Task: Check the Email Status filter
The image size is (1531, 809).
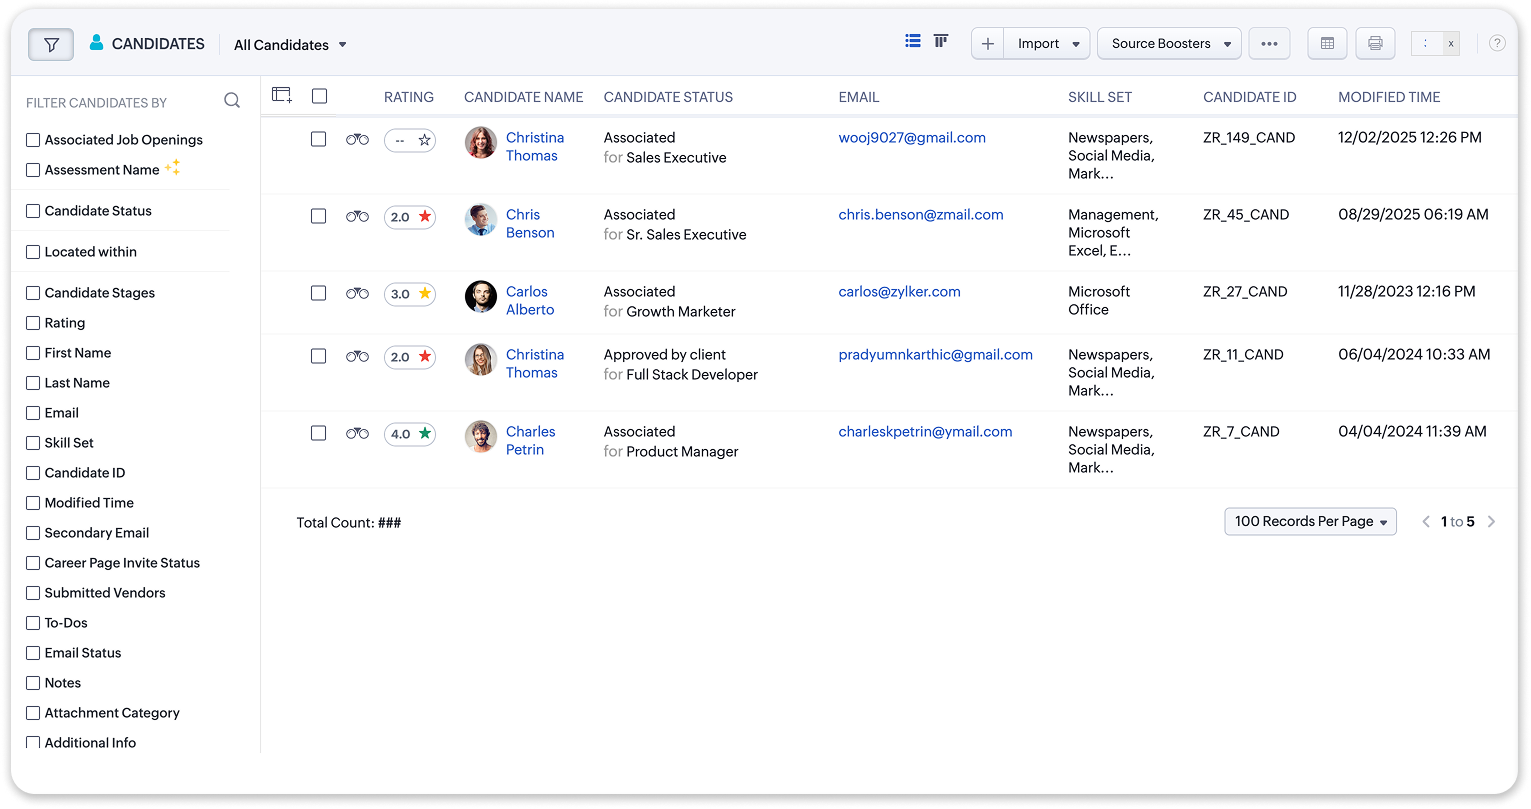Action: [x=33, y=653]
